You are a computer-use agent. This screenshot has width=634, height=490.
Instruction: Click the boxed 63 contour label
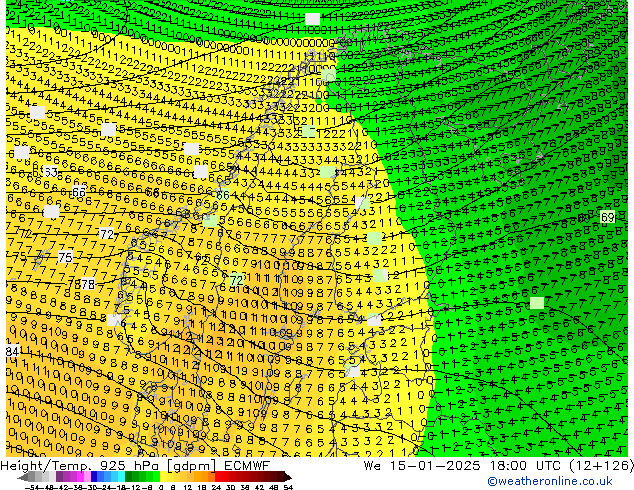tap(51, 172)
